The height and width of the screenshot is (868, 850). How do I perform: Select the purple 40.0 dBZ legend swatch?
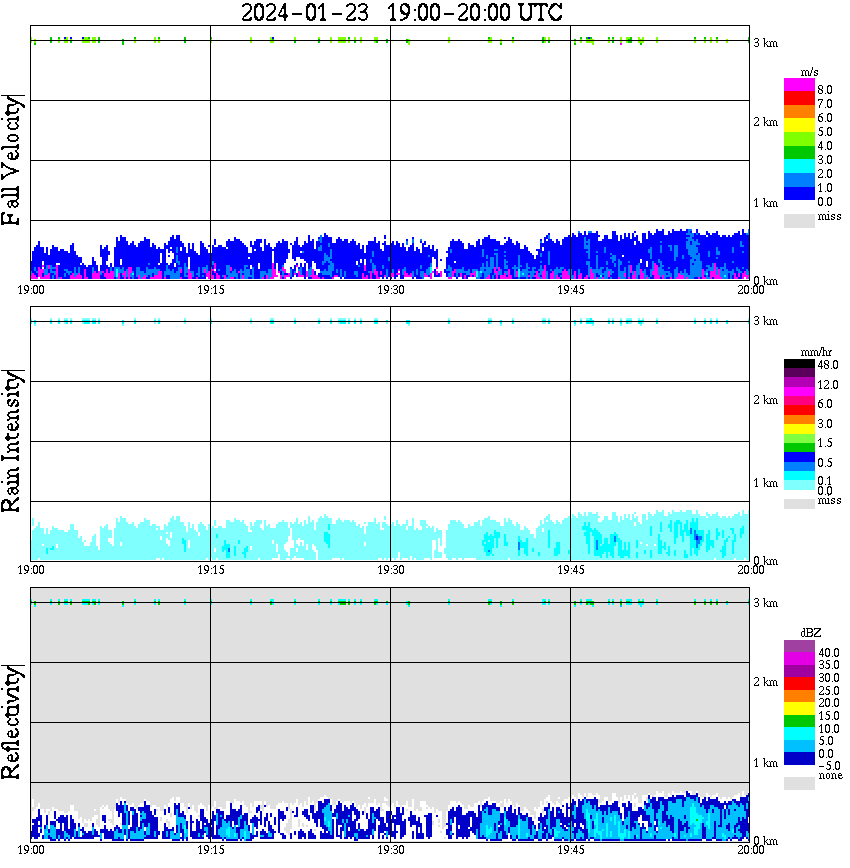[799, 647]
